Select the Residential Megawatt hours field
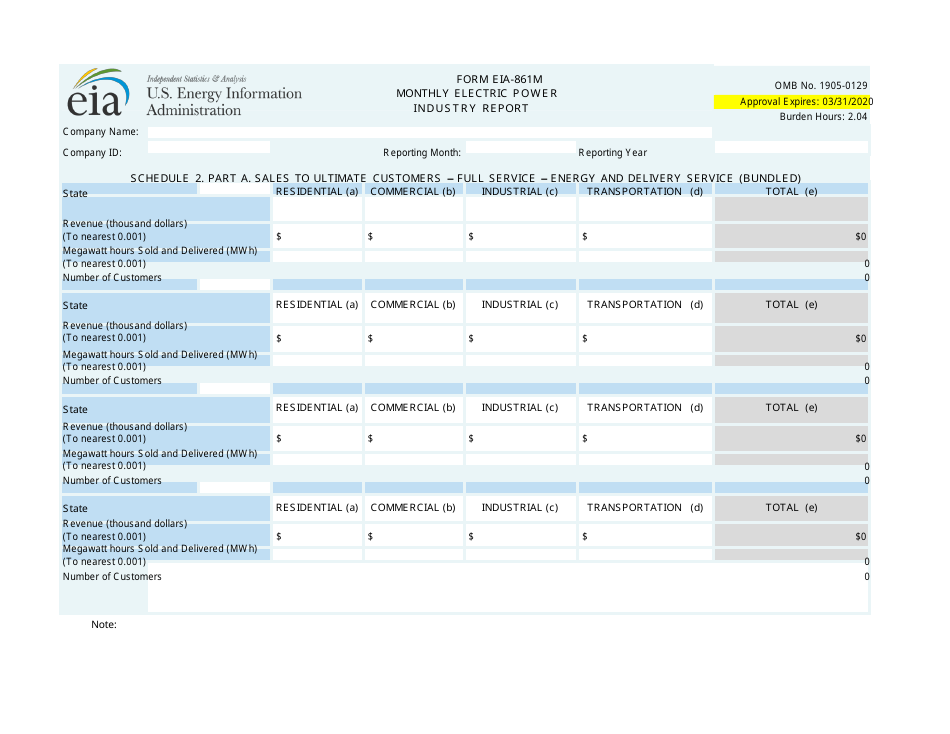The height and width of the screenshot is (734, 950). 315,256
